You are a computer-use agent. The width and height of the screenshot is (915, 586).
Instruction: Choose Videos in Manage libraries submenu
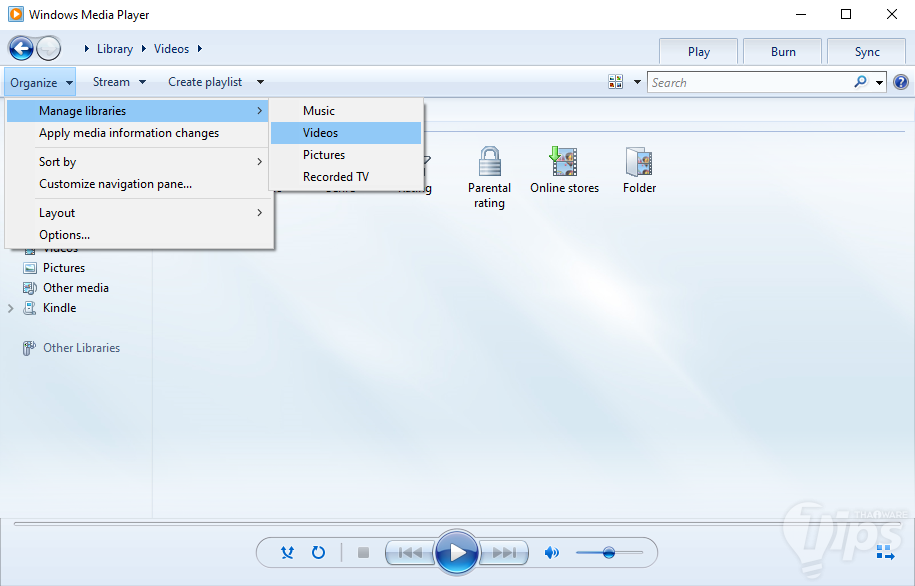[346, 133]
